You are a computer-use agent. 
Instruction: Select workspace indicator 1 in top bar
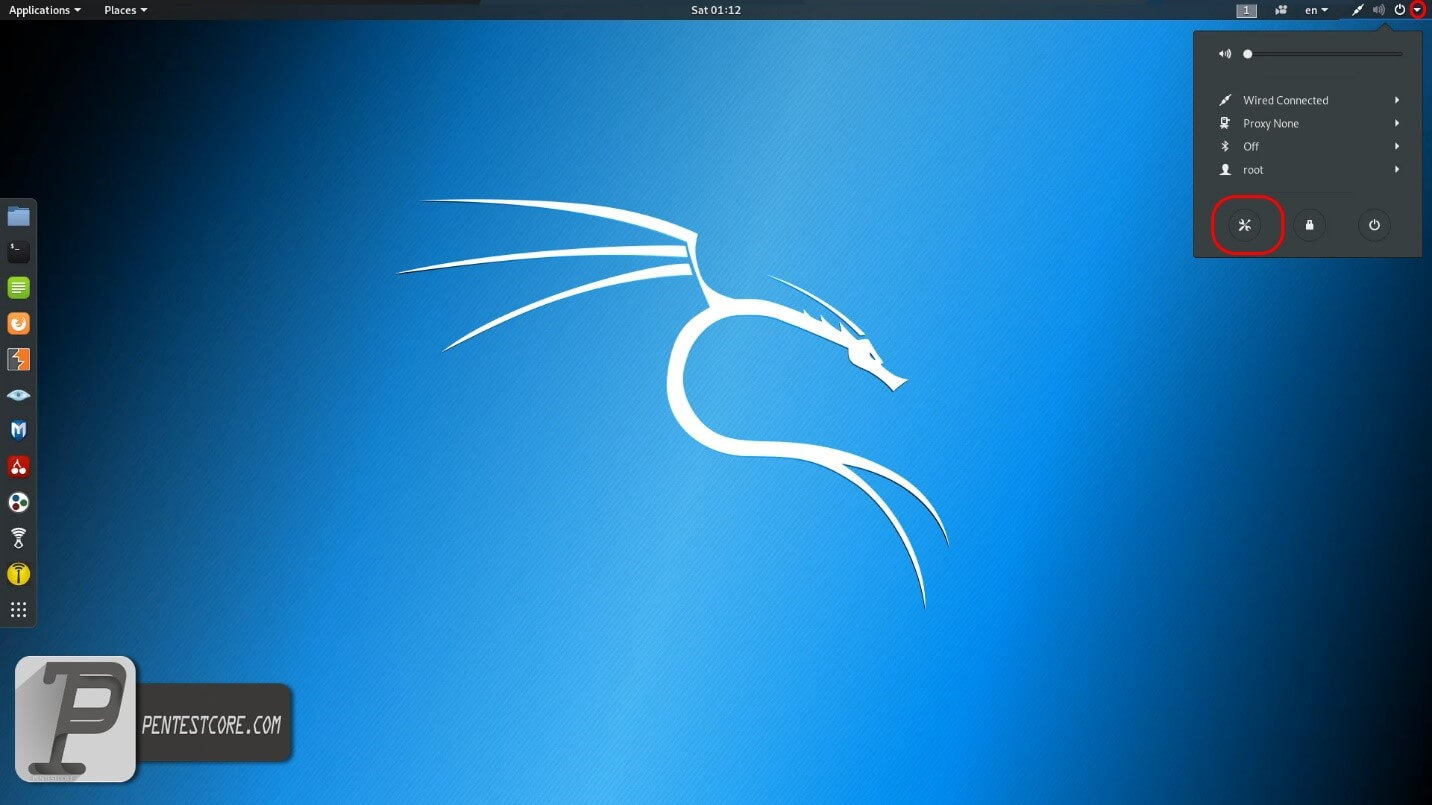(1246, 10)
